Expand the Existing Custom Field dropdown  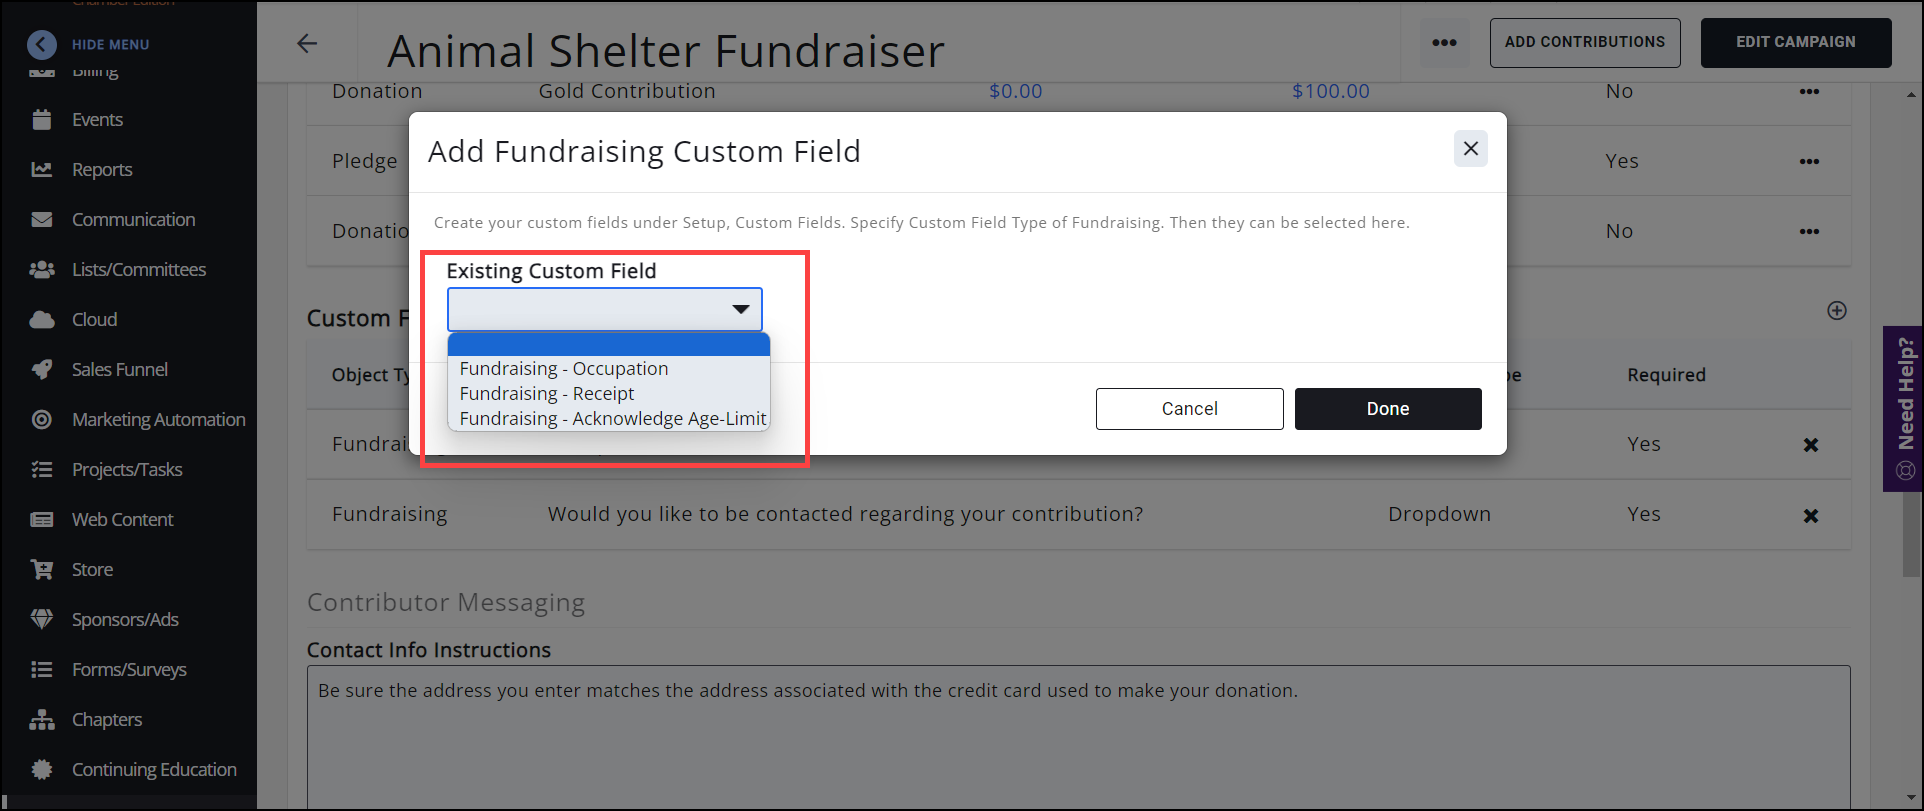pos(604,310)
